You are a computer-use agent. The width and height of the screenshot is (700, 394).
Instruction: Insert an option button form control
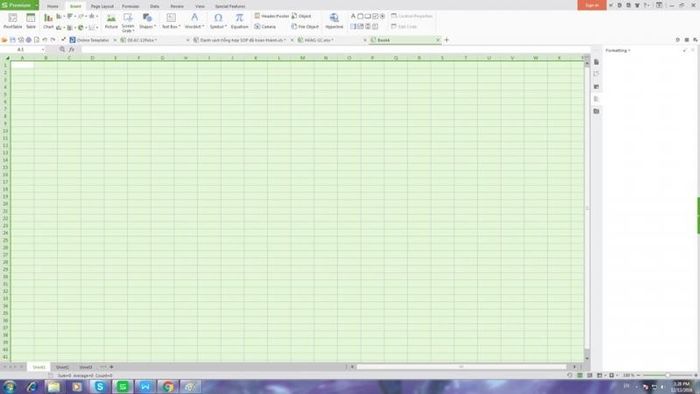[383, 16]
